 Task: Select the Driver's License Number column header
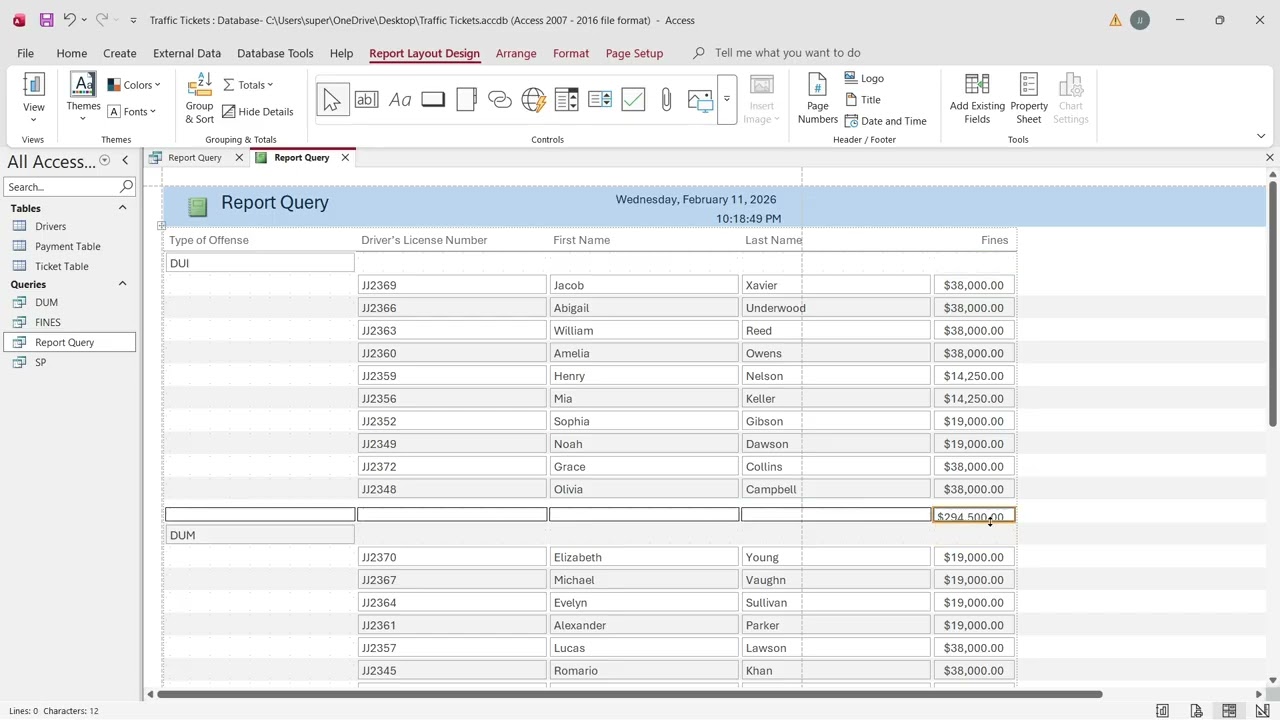tap(424, 240)
